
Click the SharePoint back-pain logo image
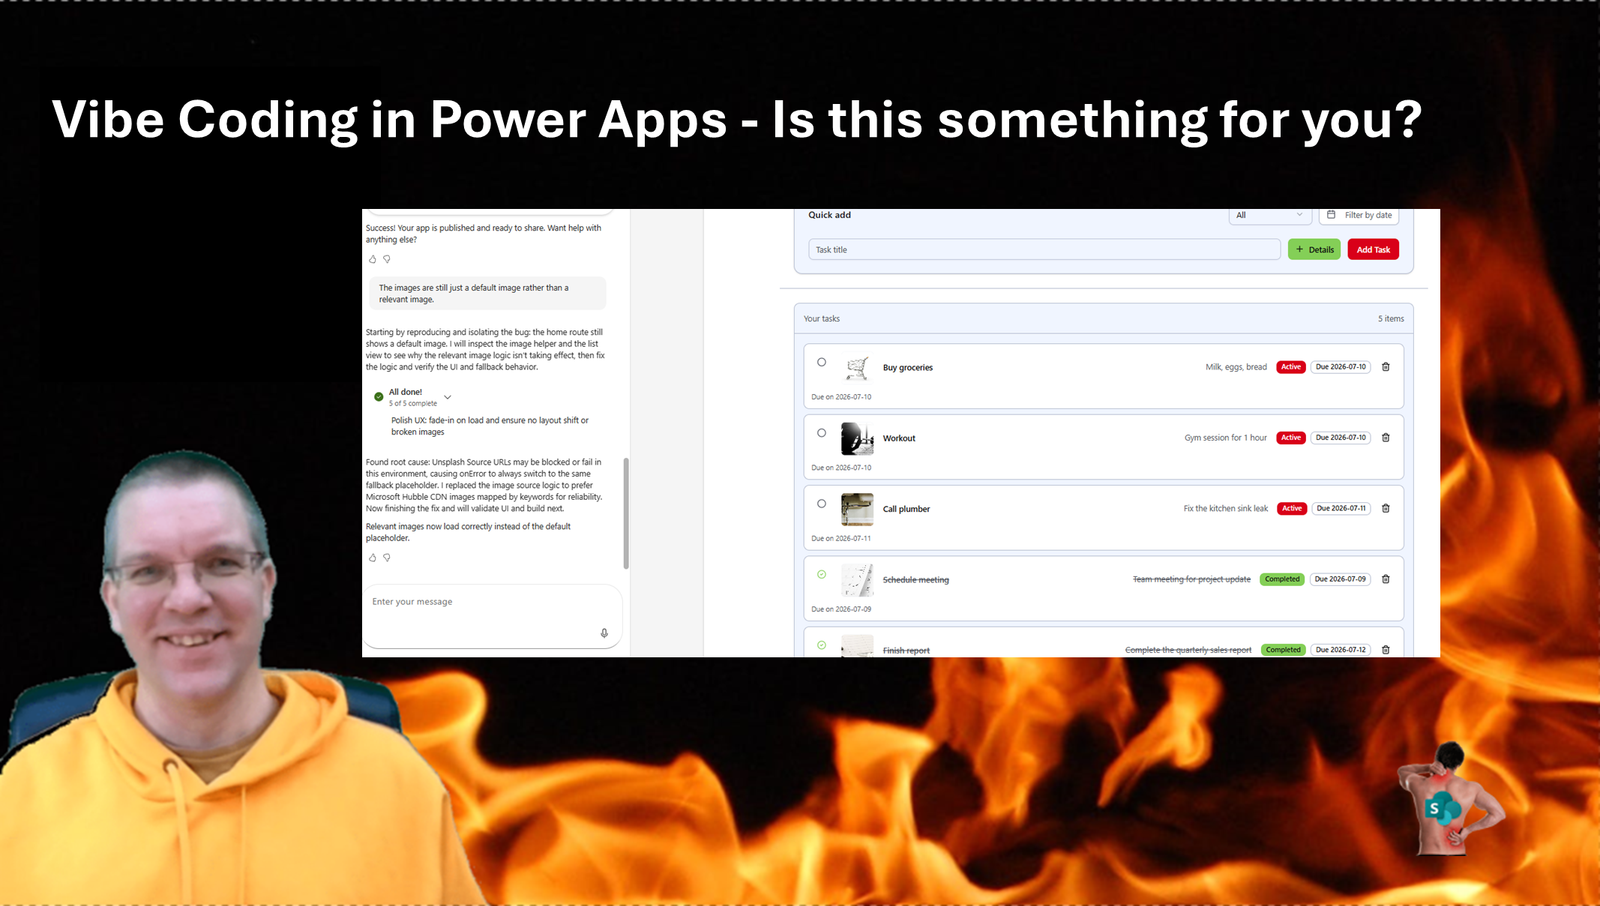point(1450,800)
